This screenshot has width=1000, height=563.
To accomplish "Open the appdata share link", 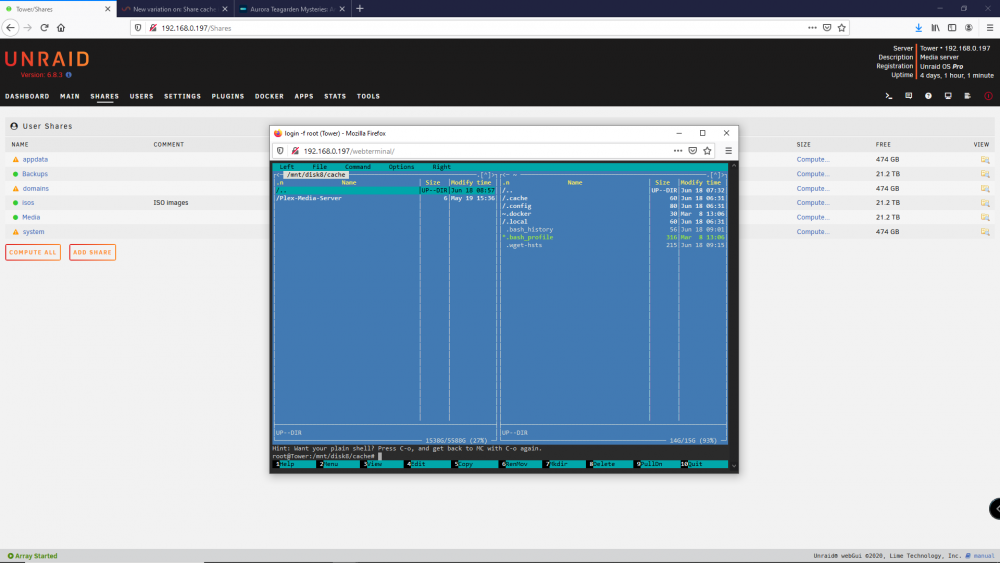I will click(35, 159).
